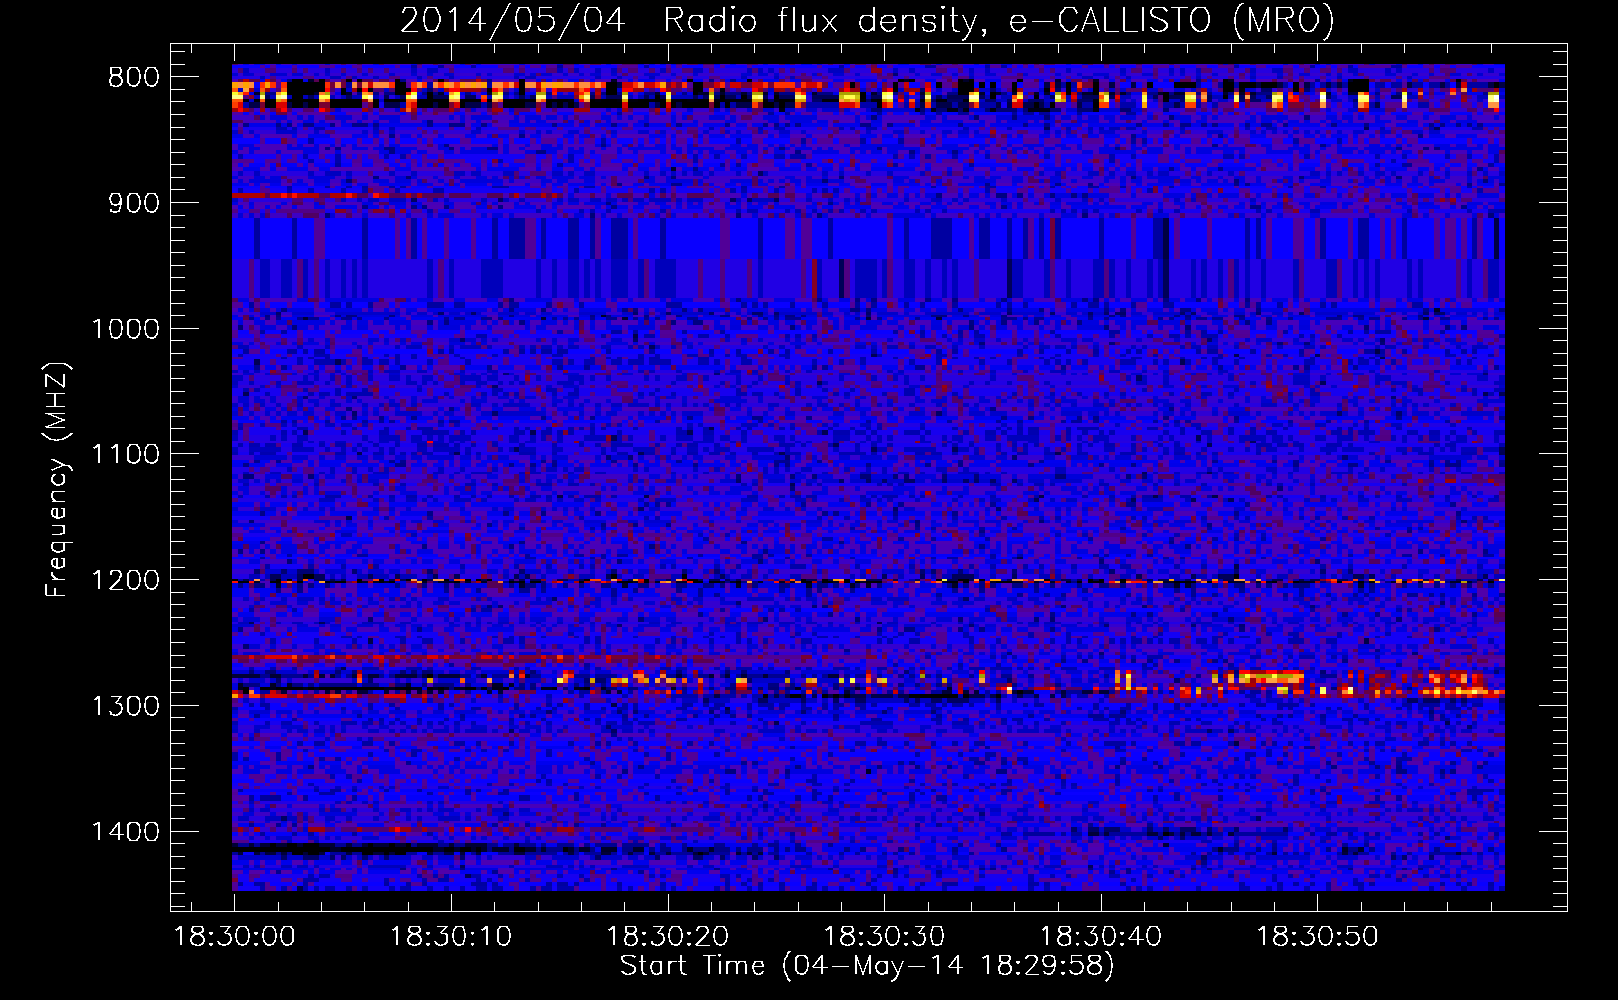The width and height of the screenshot is (1618, 1000).
Task: Select the 1400 frequency tick label
Action: [x=125, y=832]
